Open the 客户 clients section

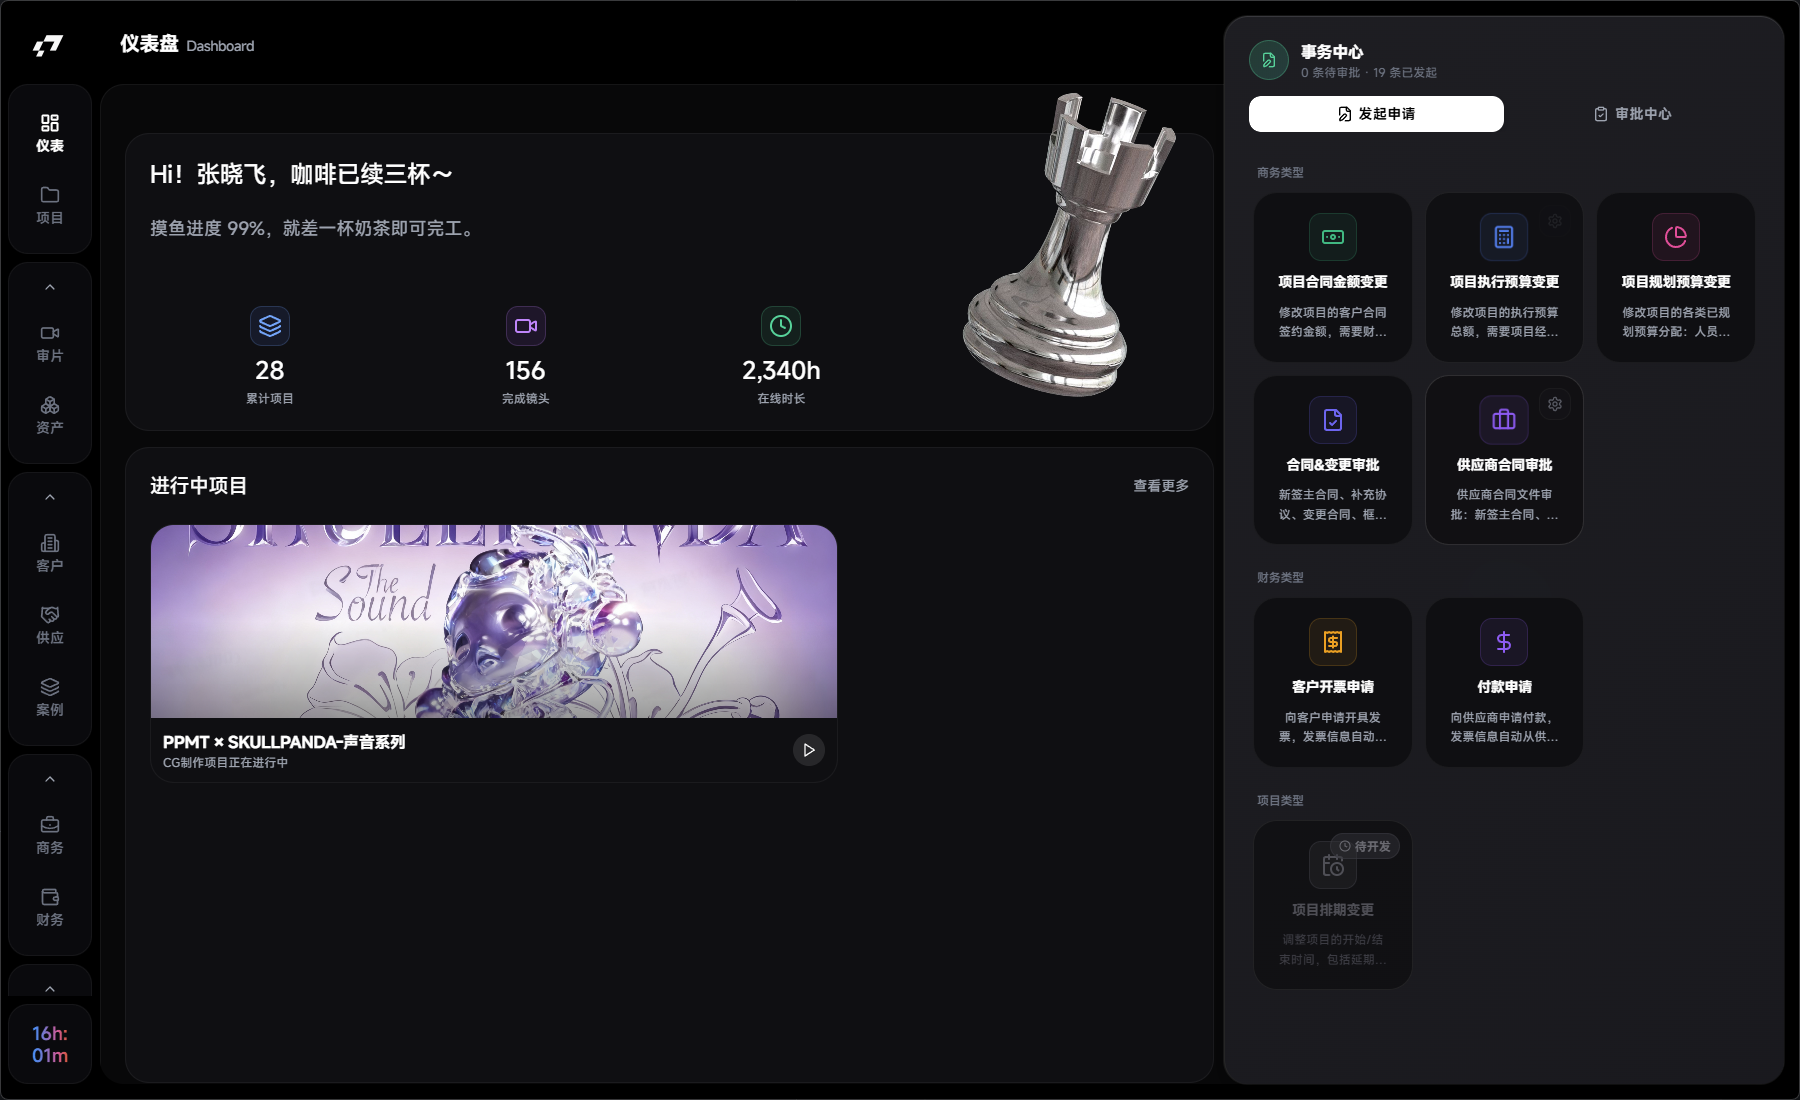50,553
